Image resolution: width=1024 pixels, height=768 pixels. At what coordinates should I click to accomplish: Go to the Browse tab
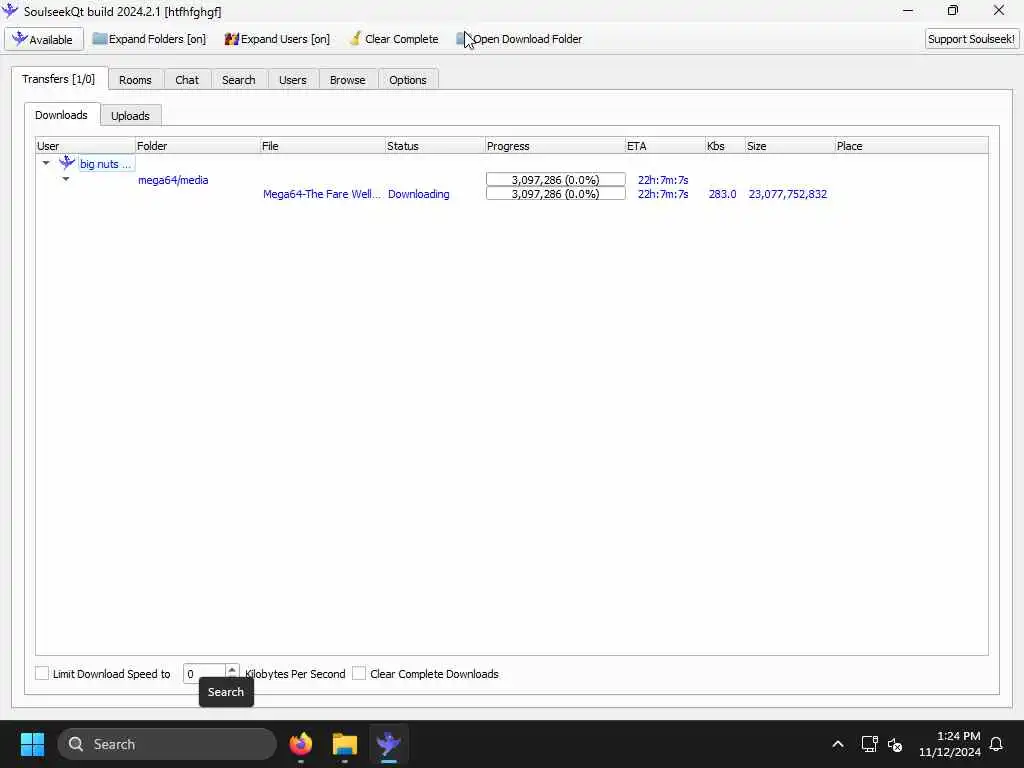coord(347,80)
